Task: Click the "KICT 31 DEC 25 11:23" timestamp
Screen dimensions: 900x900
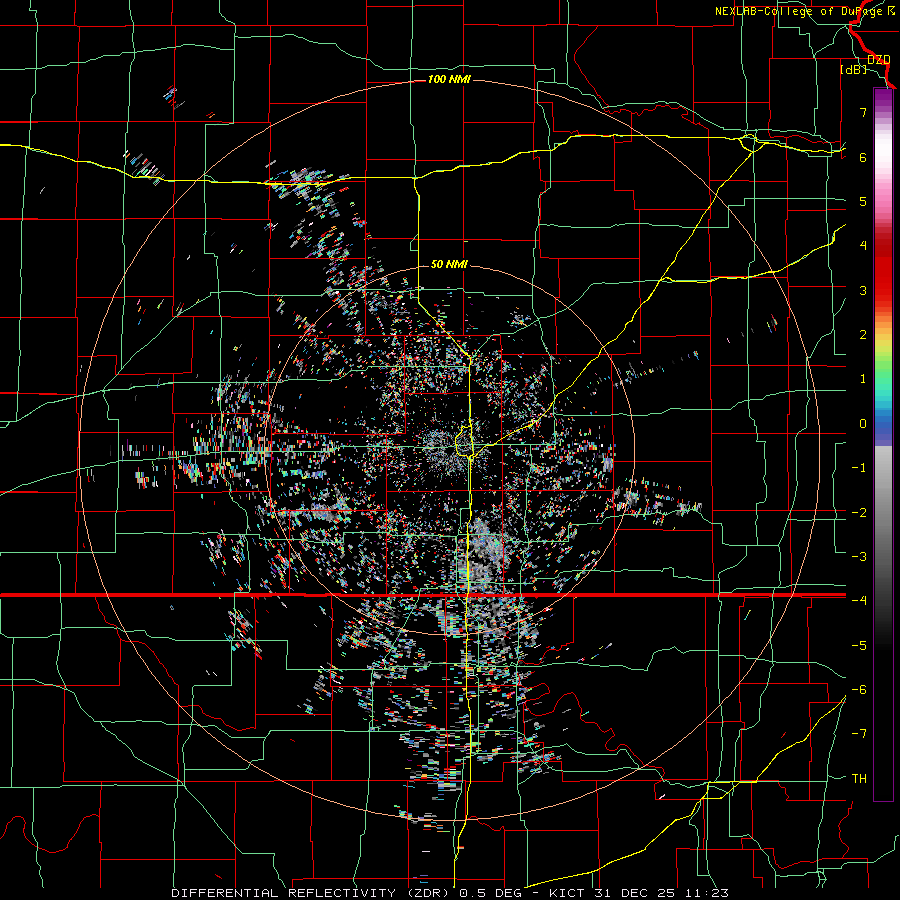Action: (639, 893)
